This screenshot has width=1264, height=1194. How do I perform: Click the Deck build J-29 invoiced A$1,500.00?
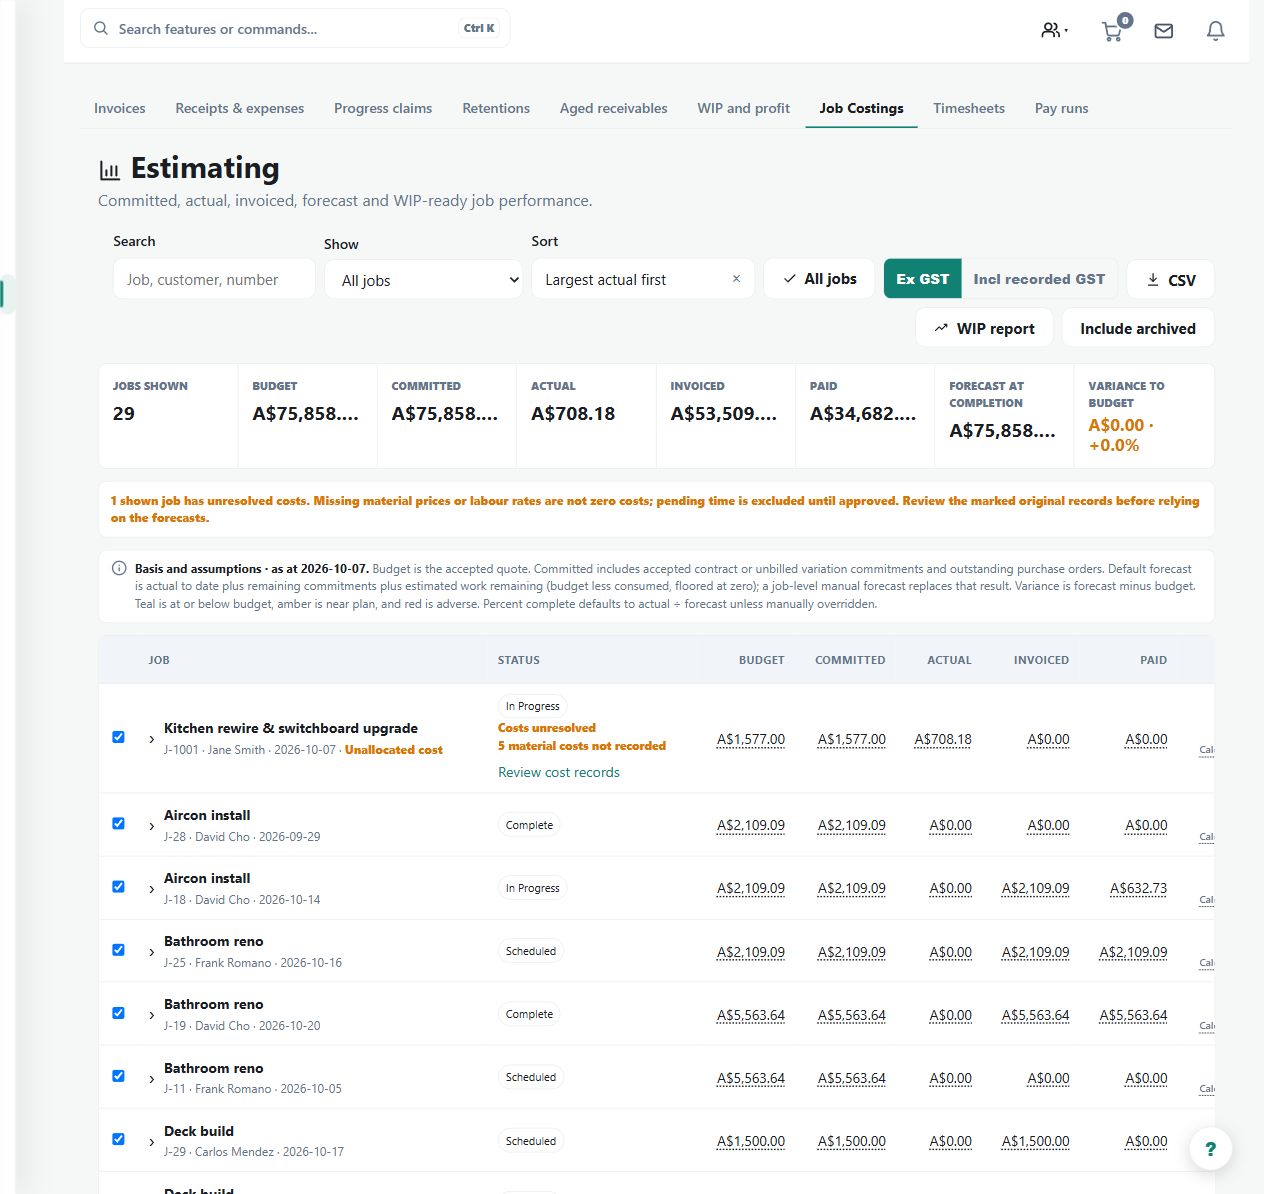point(1036,1141)
